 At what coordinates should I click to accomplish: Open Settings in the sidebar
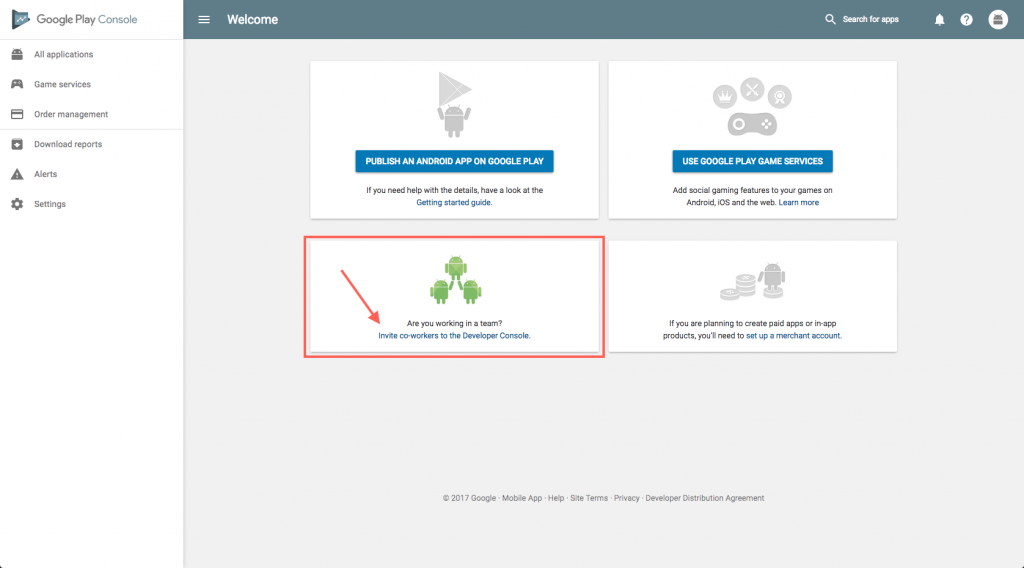(50, 204)
